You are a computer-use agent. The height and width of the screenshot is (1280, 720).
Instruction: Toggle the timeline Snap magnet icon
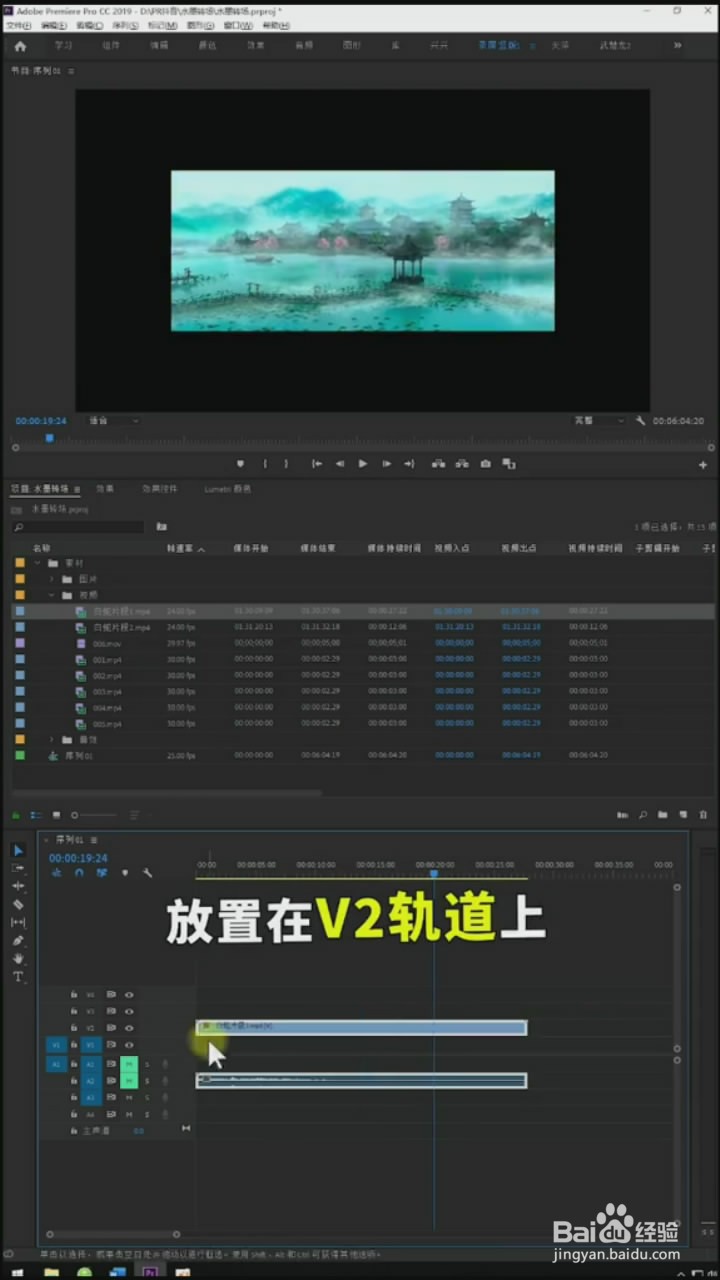[x=79, y=873]
